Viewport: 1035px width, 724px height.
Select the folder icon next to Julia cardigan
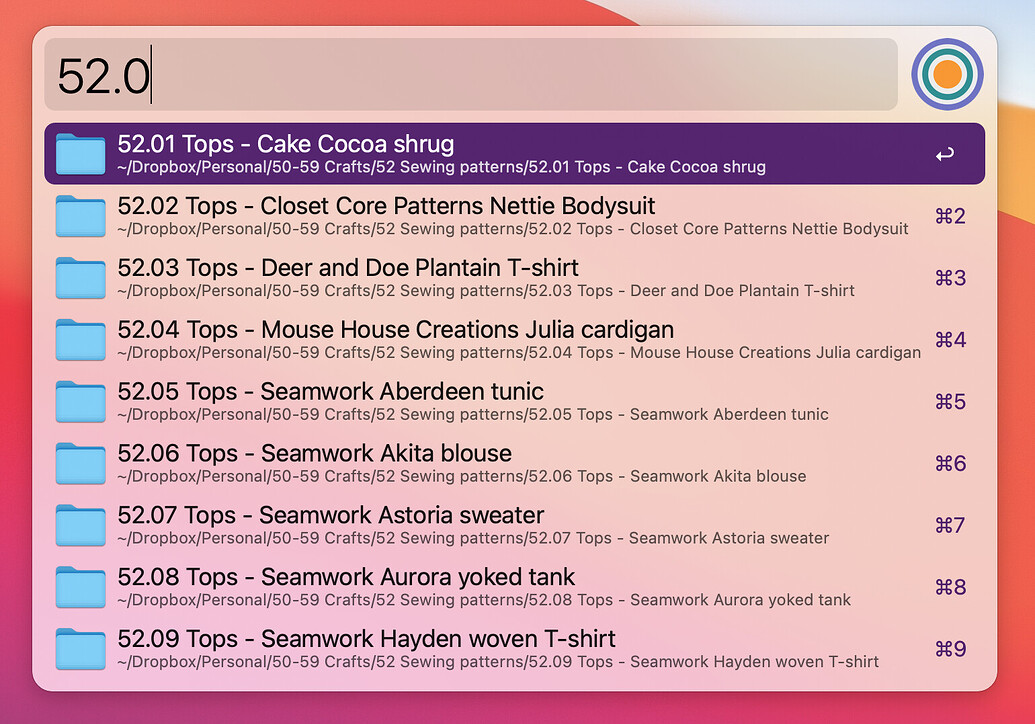(80, 340)
